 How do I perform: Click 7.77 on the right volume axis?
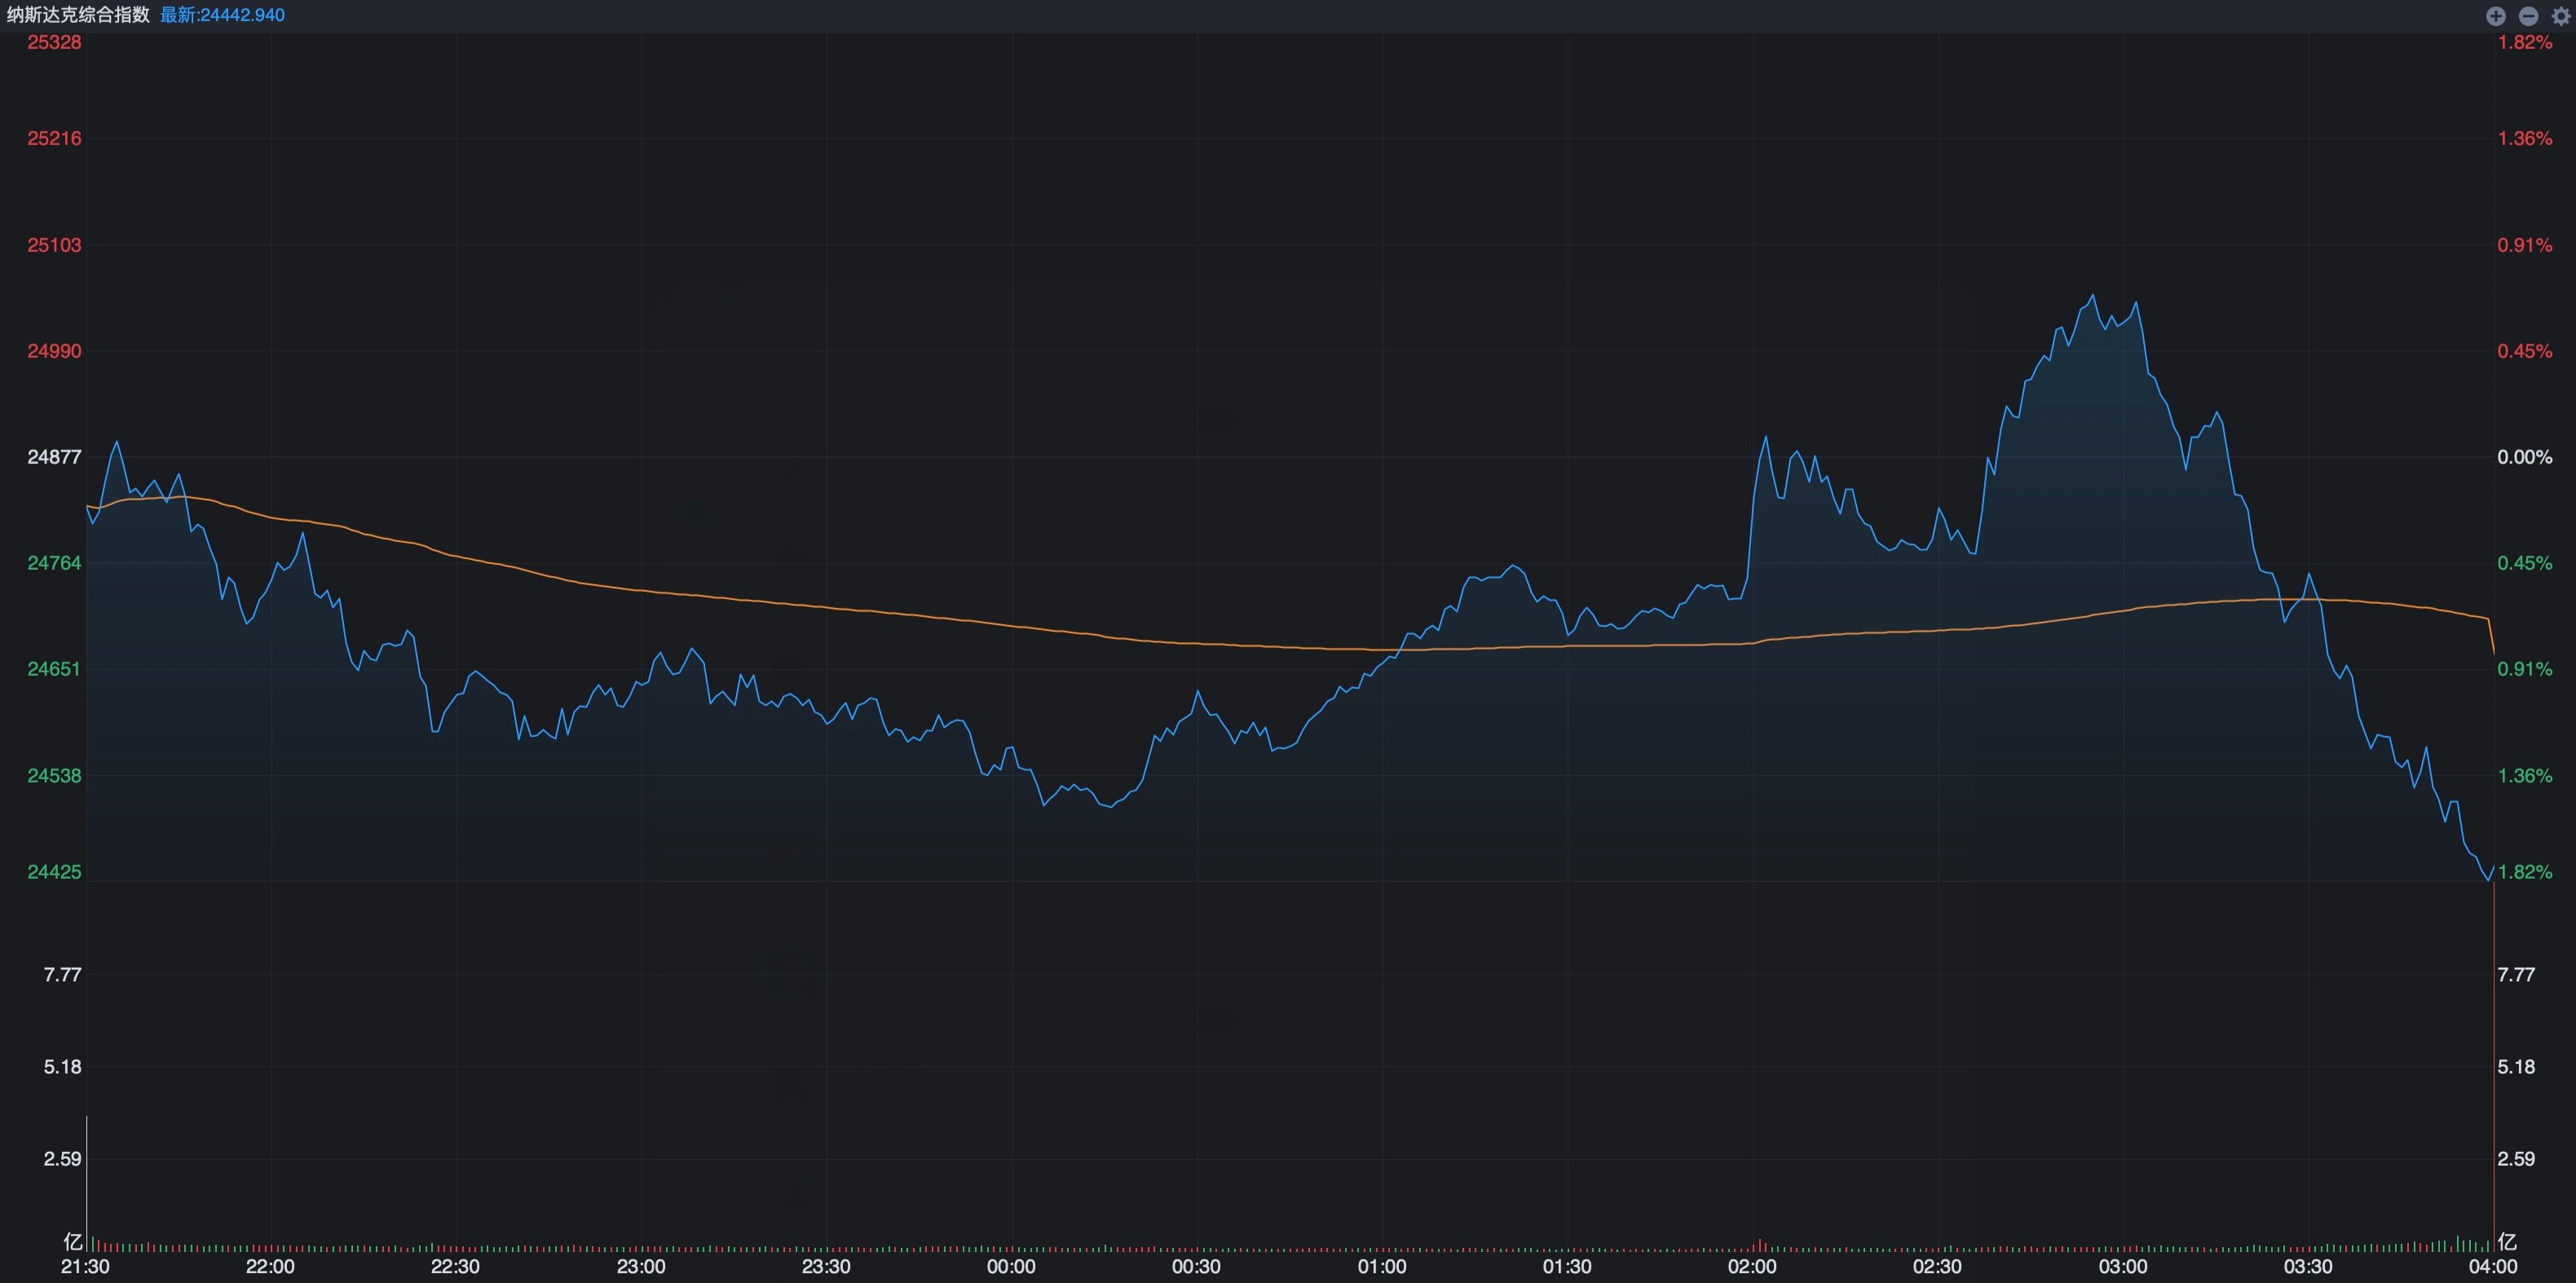point(2516,975)
